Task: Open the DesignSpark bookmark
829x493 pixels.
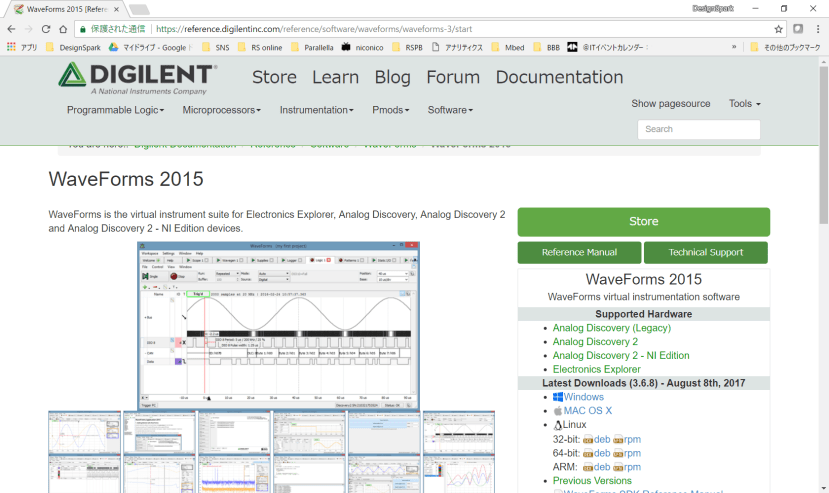Action: point(73,47)
